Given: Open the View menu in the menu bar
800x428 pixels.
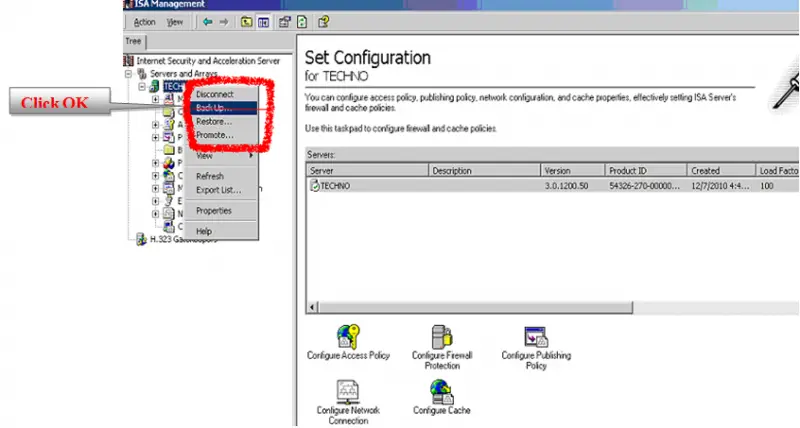Looking at the screenshot, I should click(175, 22).
